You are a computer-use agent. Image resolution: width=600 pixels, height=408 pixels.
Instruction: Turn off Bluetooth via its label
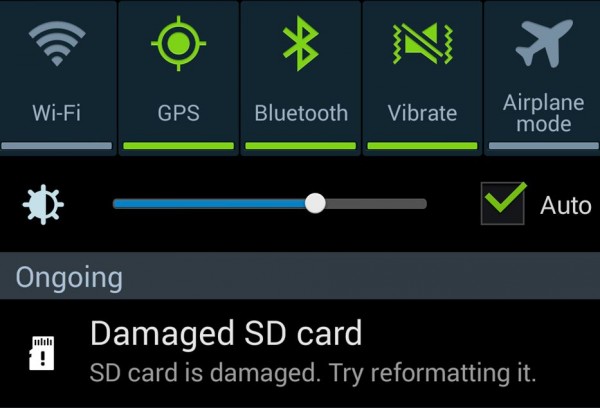[x=301, y=113]
